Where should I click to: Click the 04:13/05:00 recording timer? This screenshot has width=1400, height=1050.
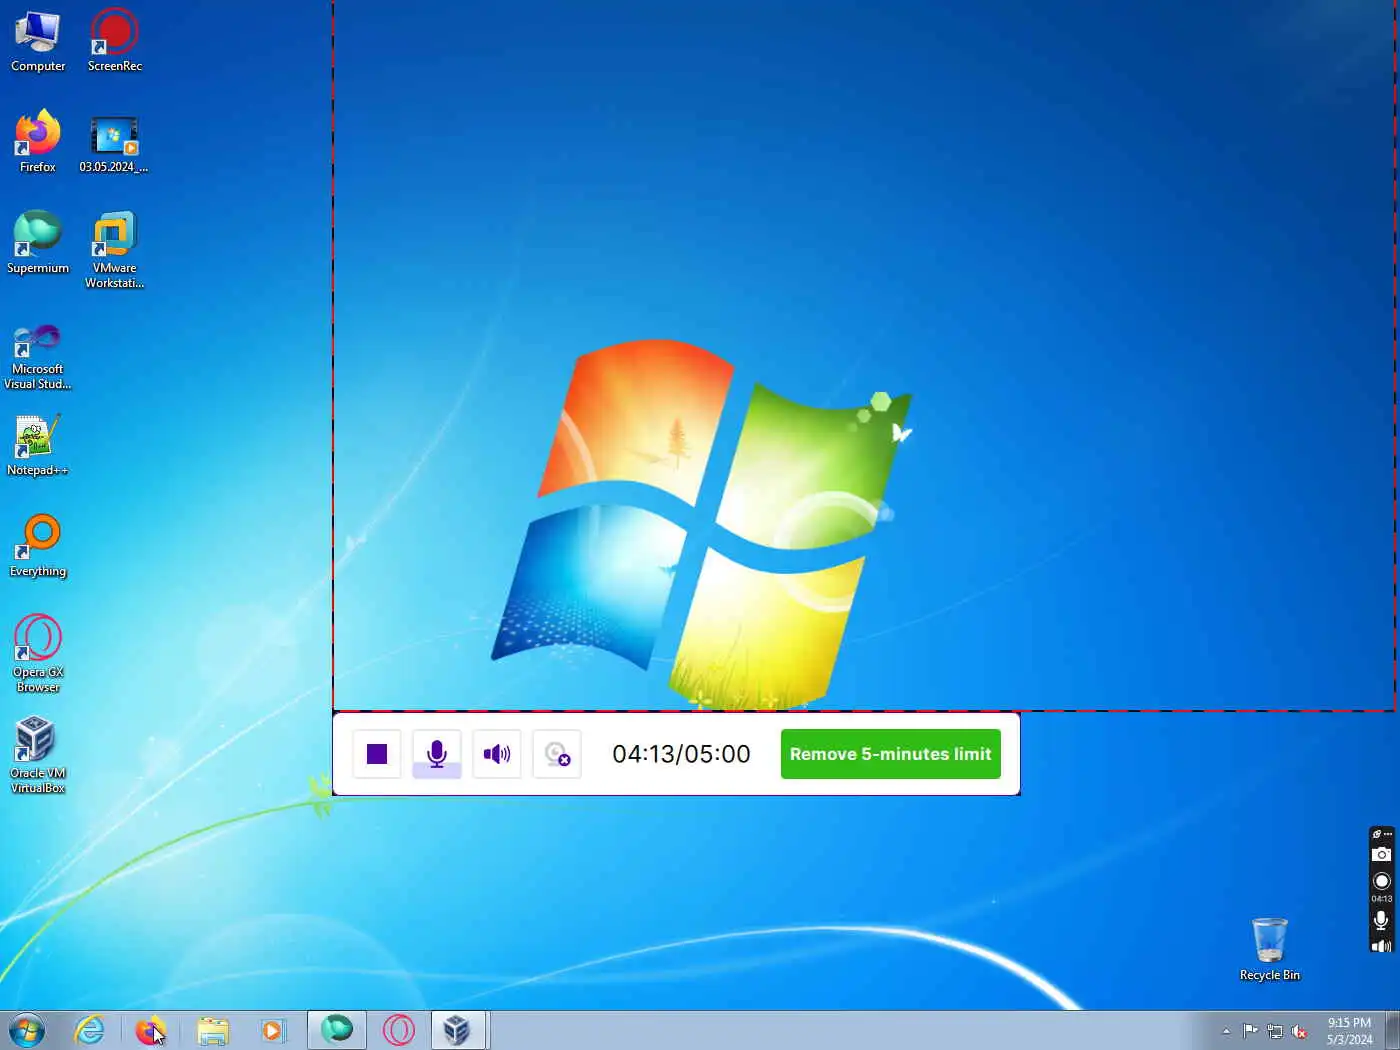click(x=681, y=754)
